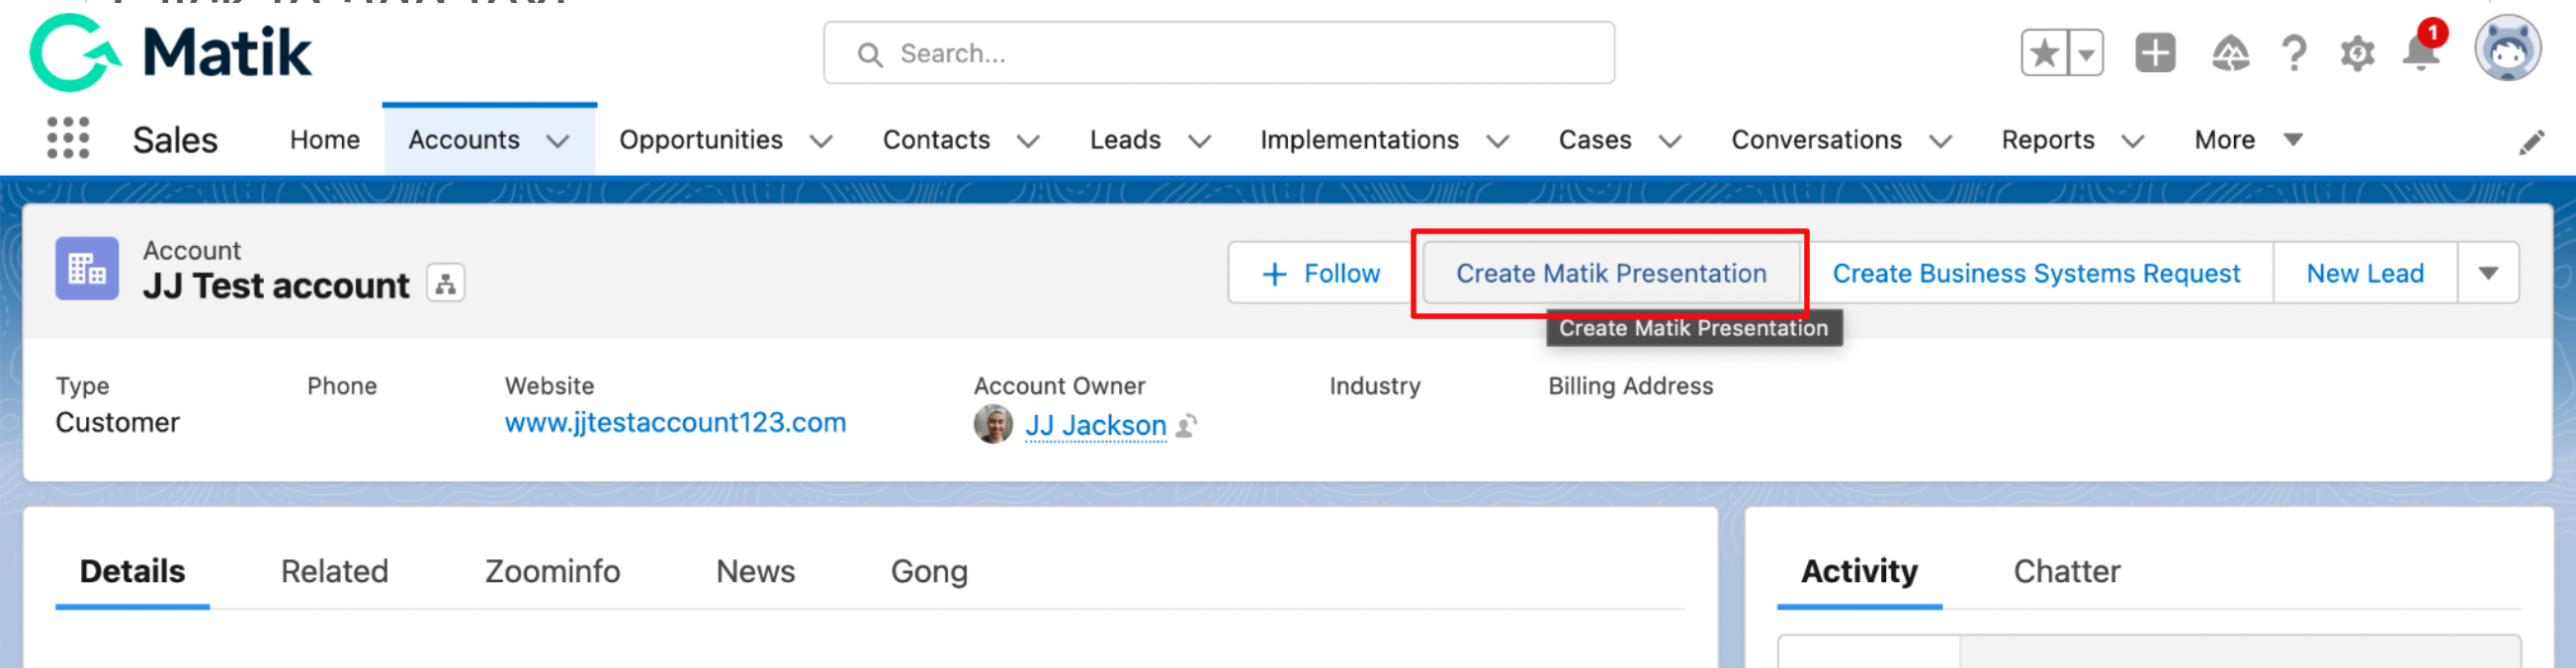Click the Matik logo

[x=170, y=53]
